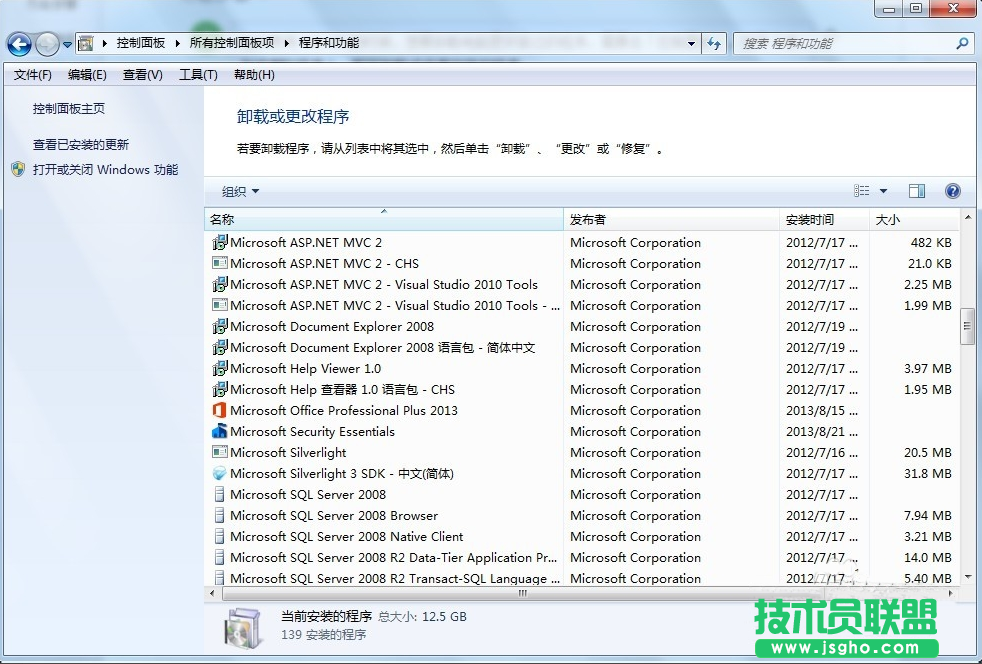Screen dimensions: 982x664
Task: Open the 组织 dropdown menu
Action: click(233, 191)
